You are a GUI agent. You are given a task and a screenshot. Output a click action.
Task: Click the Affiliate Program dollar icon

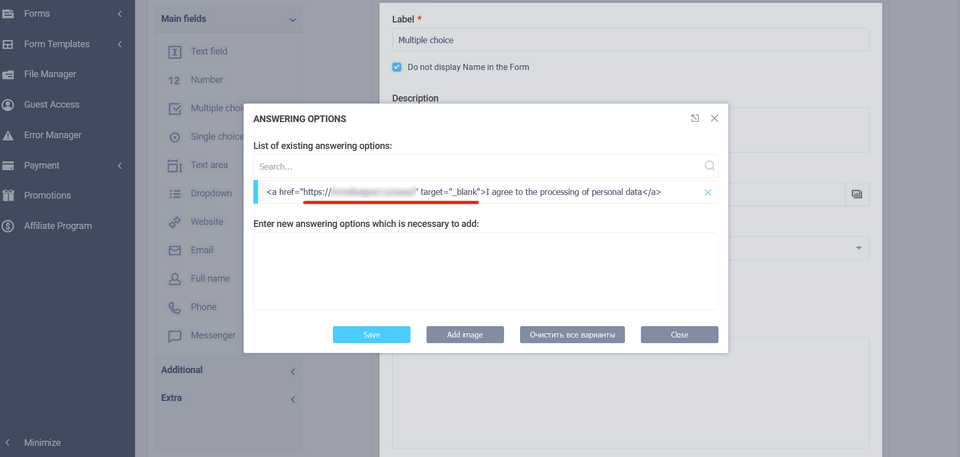click(x=9, y=226)
